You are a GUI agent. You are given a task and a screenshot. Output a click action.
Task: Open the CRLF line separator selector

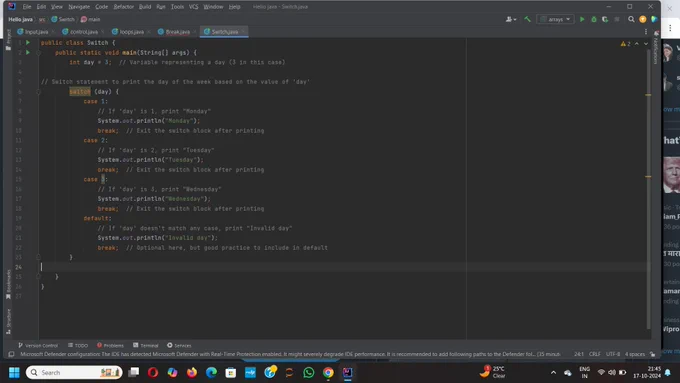(595, 354)
